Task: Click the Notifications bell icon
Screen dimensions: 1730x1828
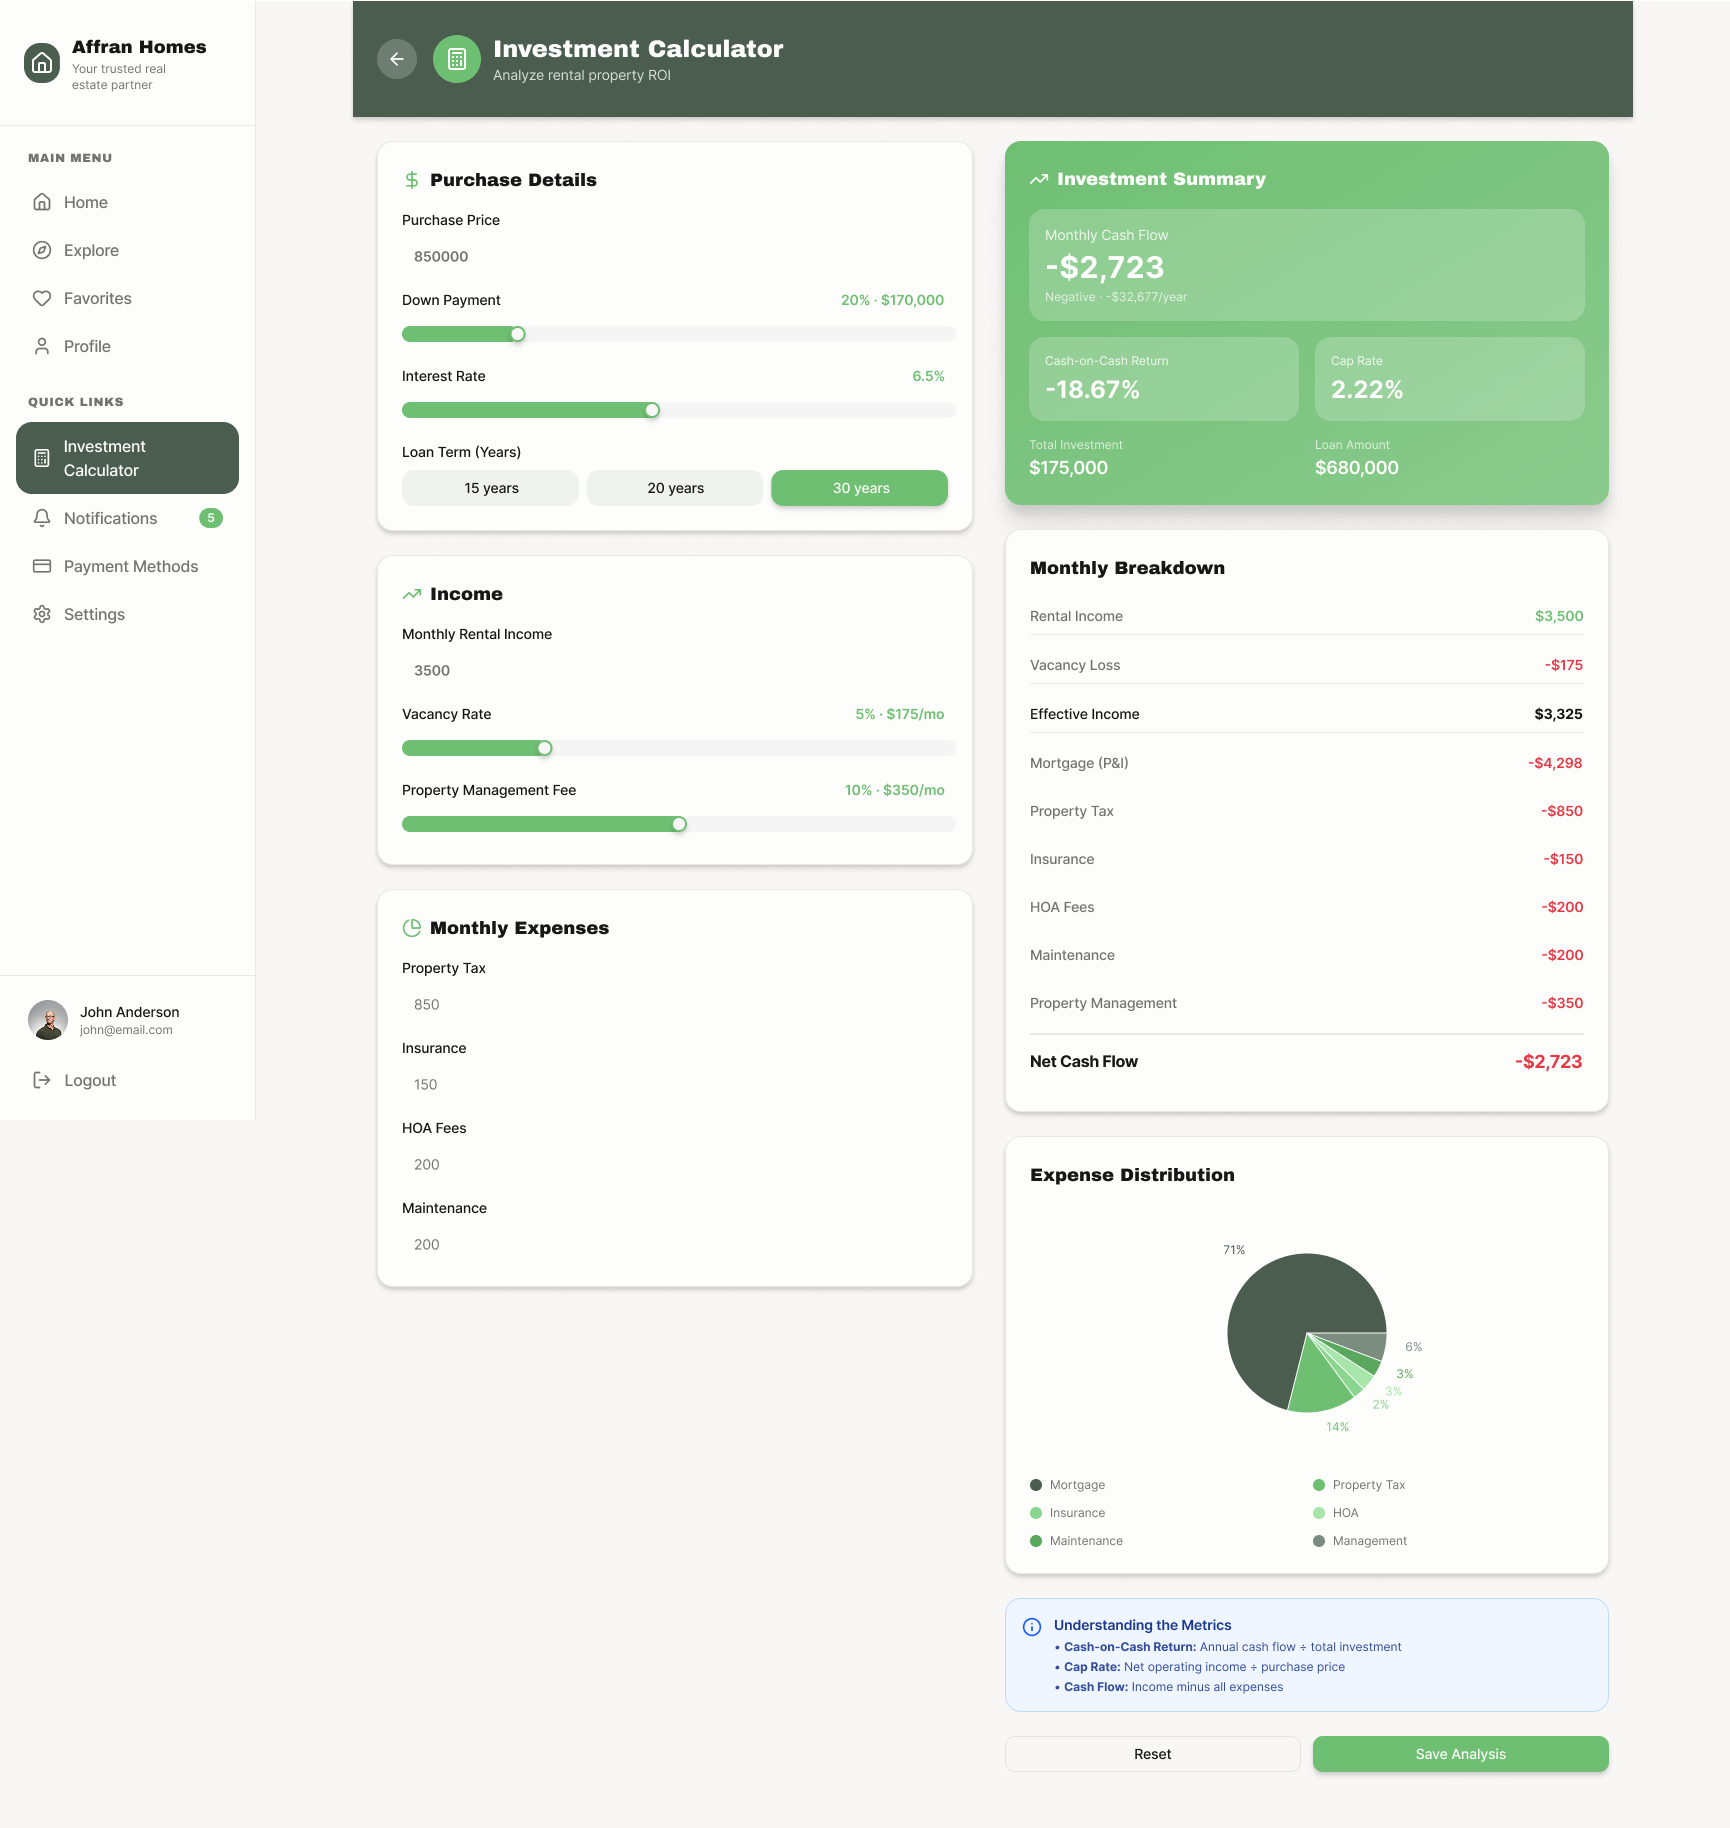Action: click(42, 518)
